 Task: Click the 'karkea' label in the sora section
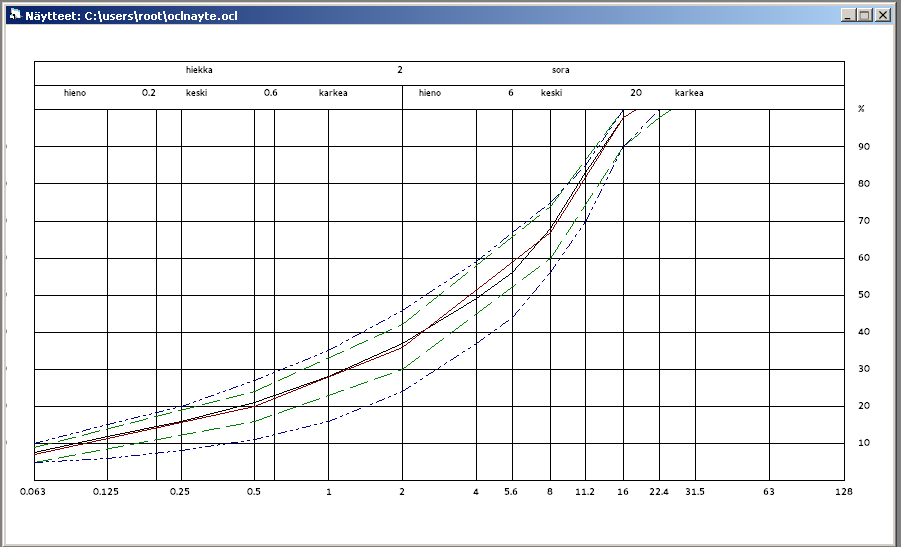point(689,93)
